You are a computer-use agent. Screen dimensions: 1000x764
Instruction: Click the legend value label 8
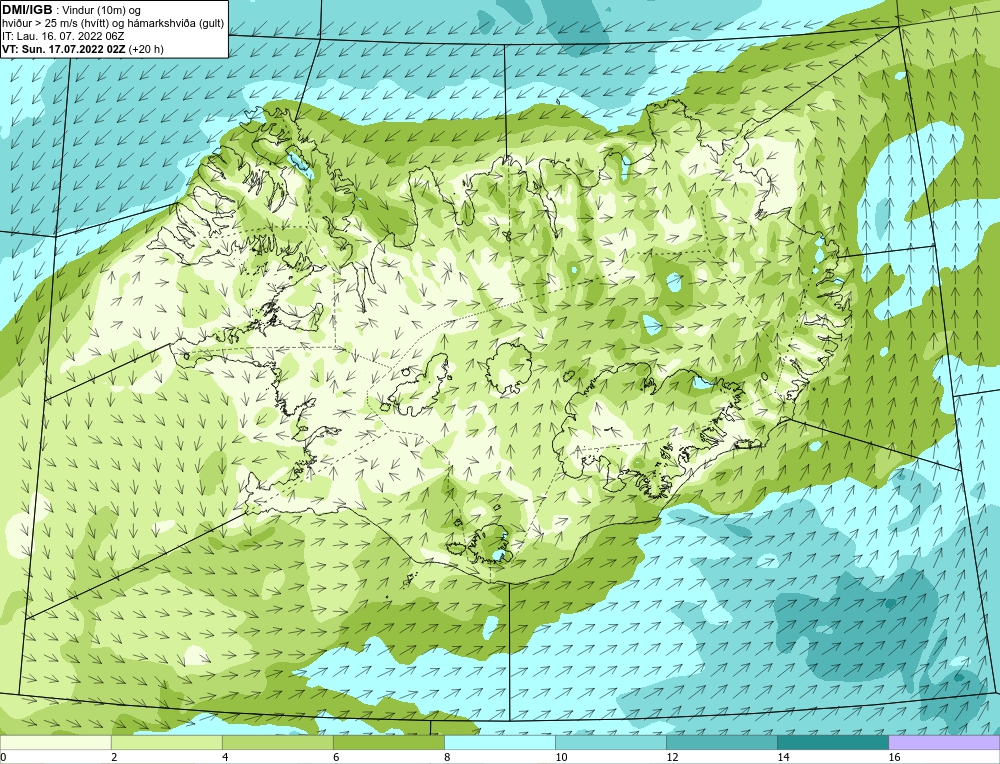click(447, 757)
